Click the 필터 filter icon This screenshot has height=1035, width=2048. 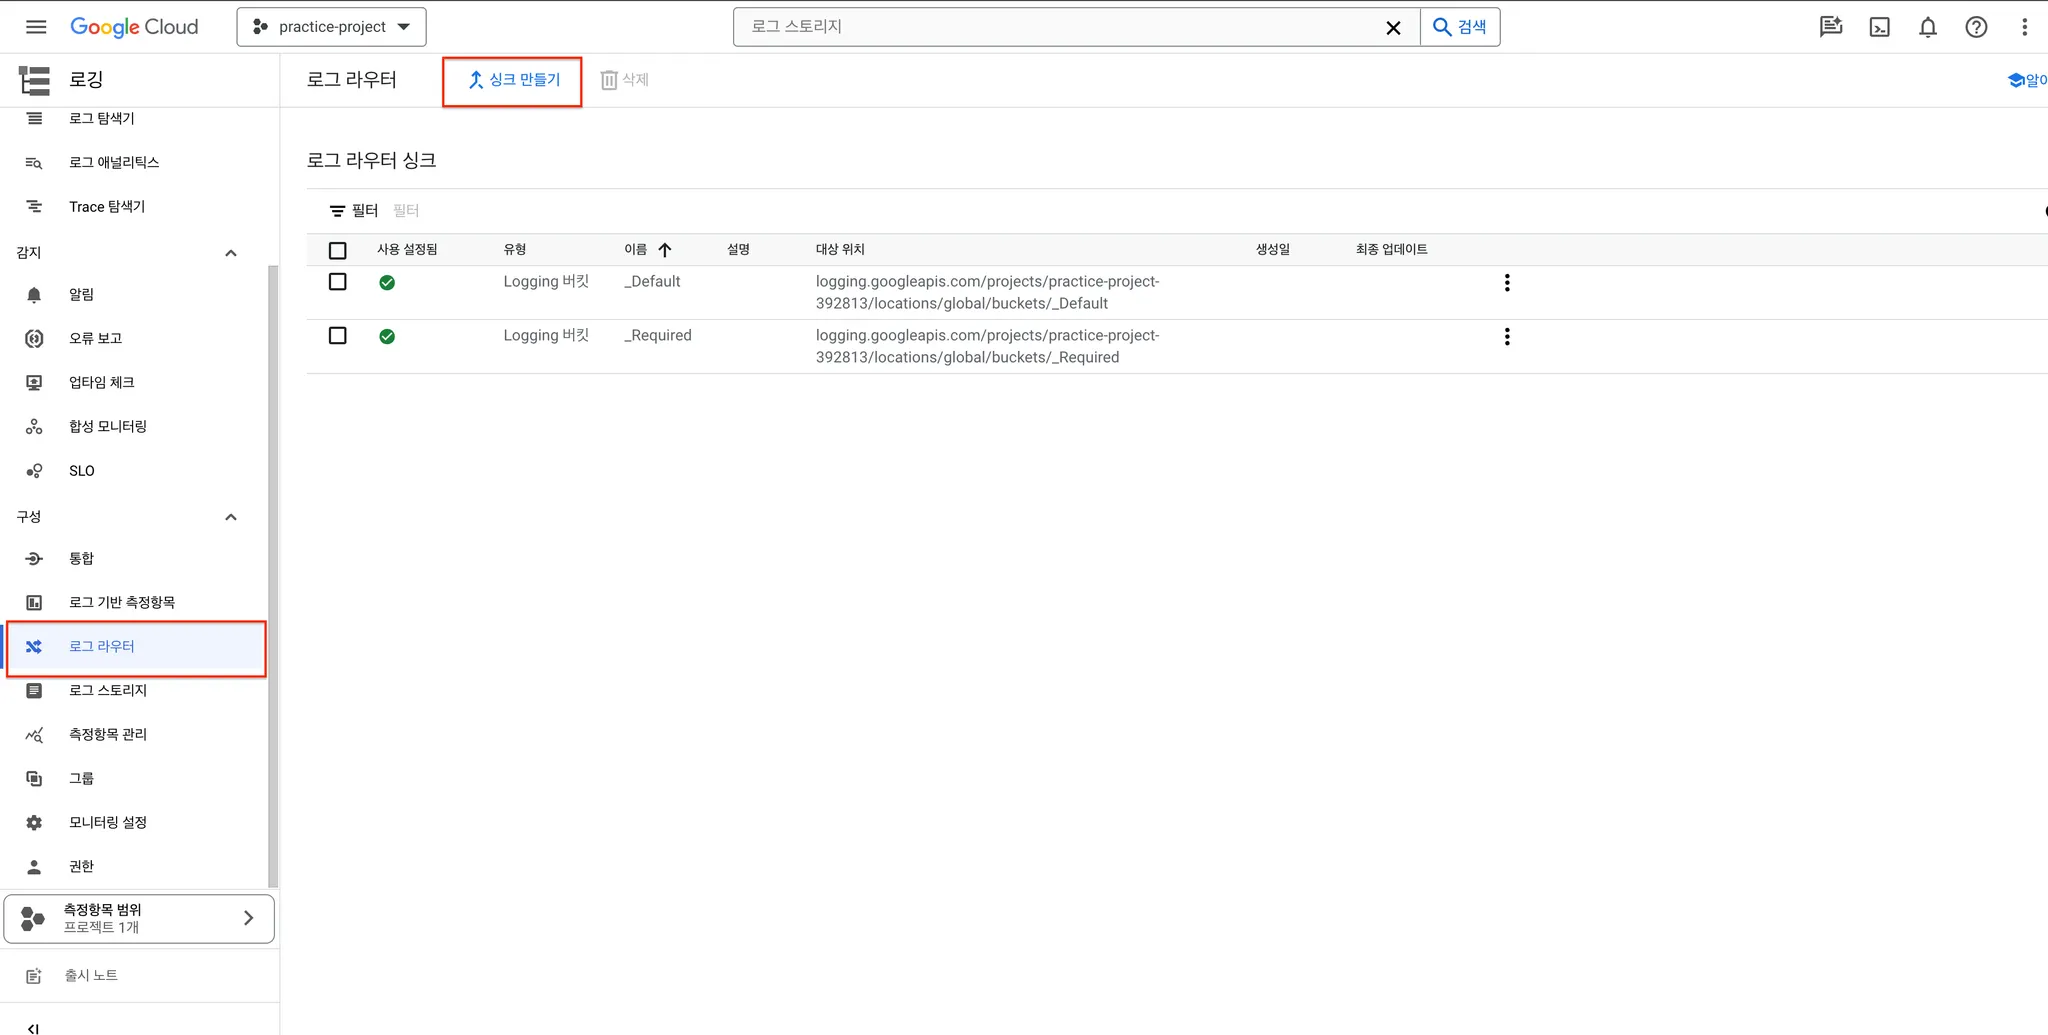coord(337,211)
